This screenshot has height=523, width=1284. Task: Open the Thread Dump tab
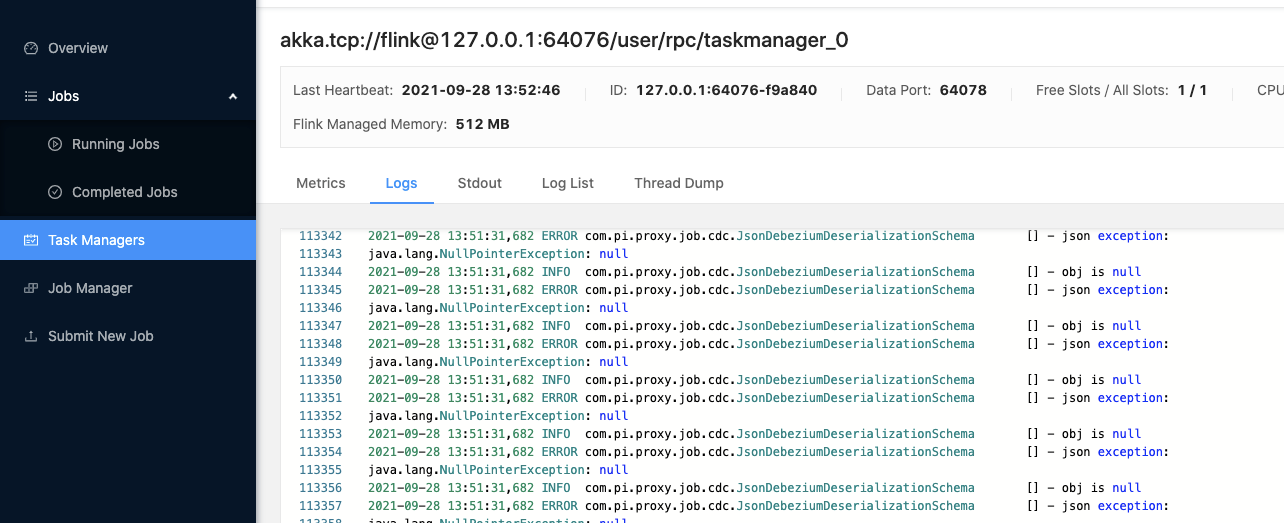[x=679, y=183]
